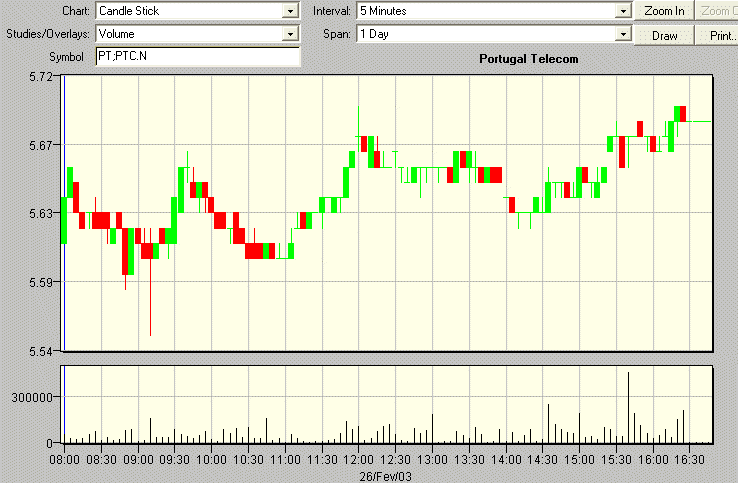Click the blue cursor line at 08:00
738x483 pixels.
(x=64, y=213)
